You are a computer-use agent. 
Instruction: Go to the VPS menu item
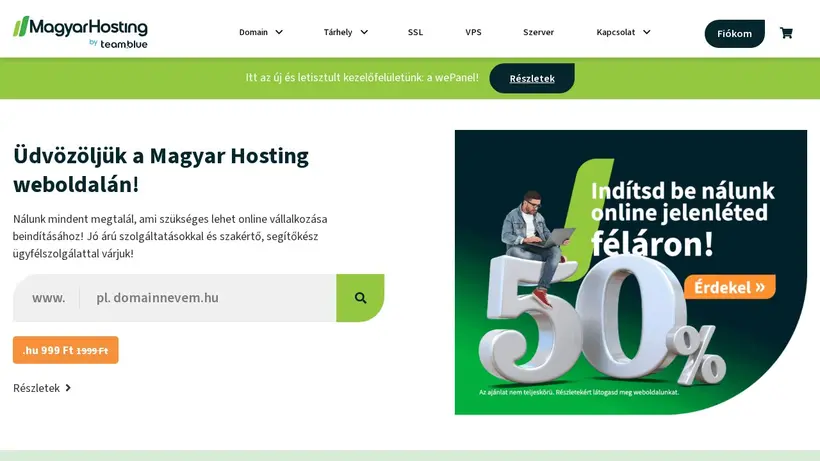pyautogui.click(x=473, y=32)
